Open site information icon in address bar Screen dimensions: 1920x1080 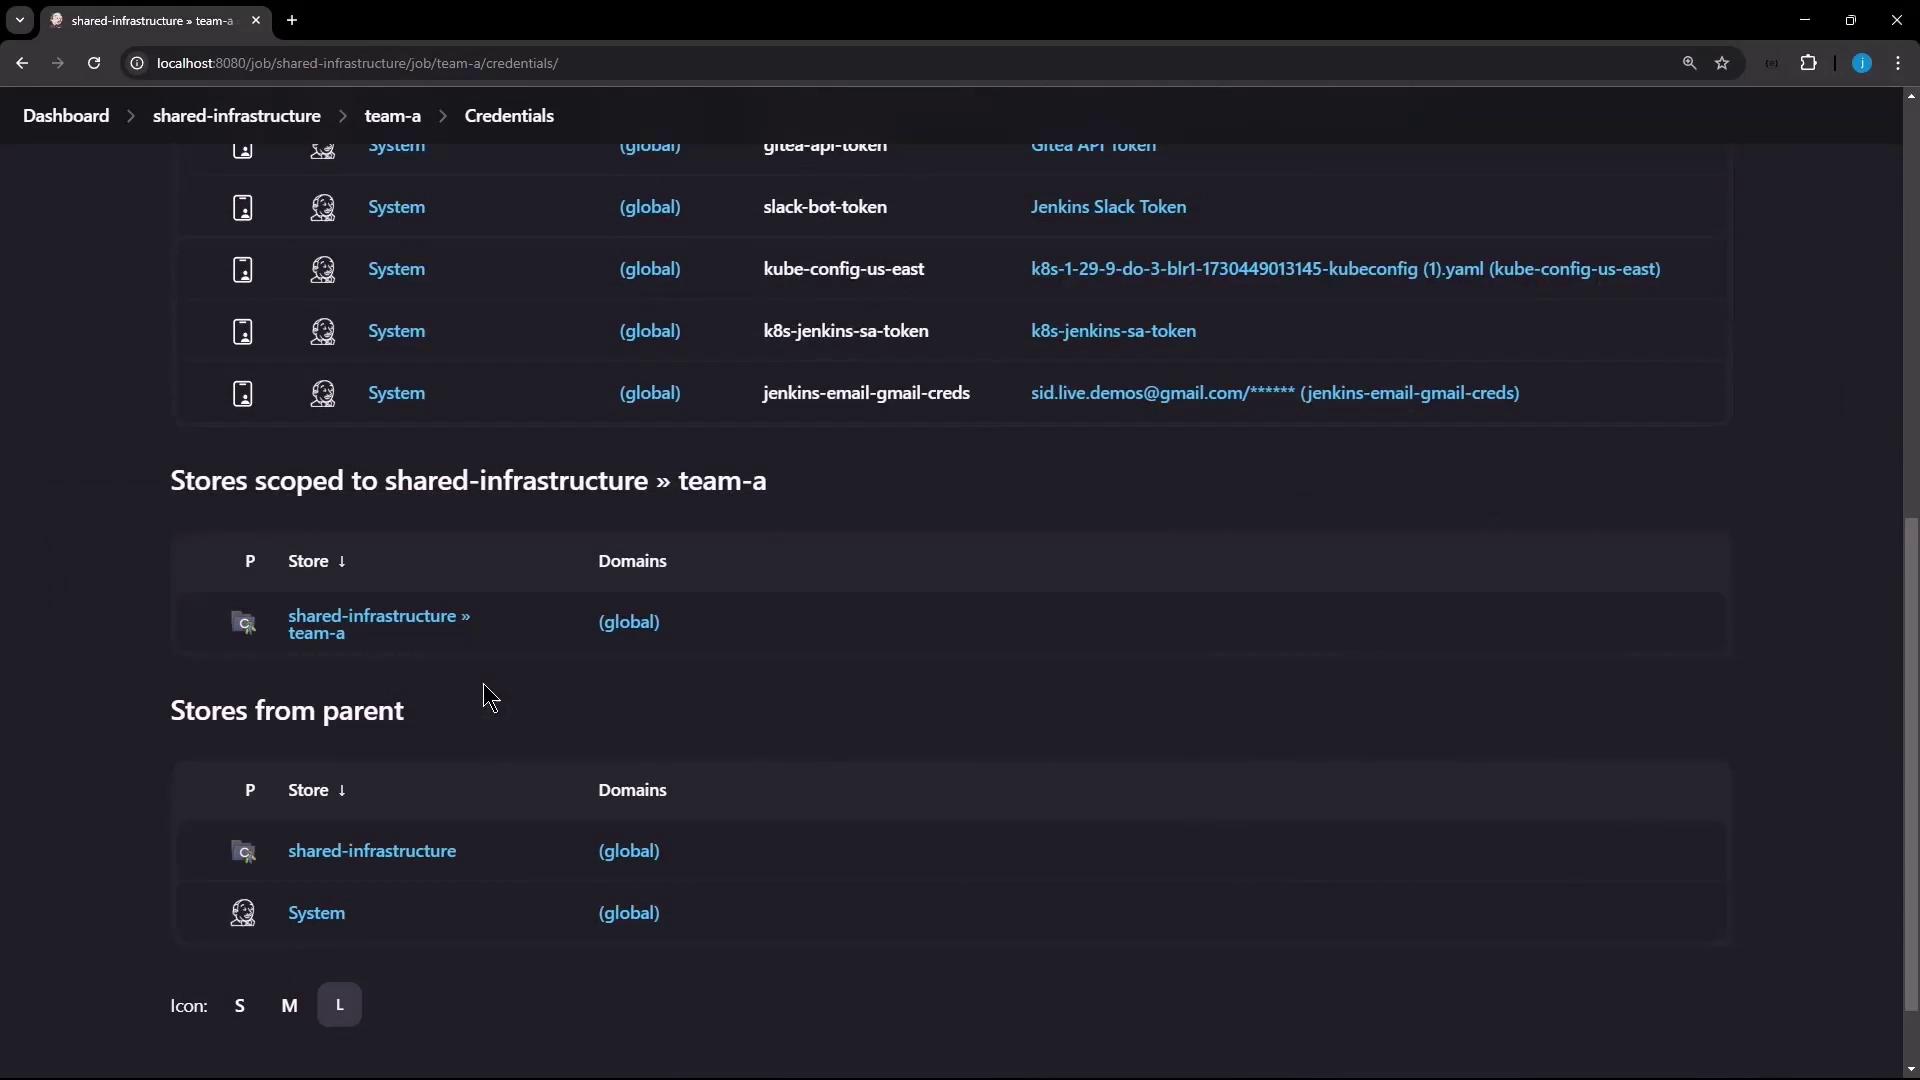pyautogui.click(x=137, y=63)
